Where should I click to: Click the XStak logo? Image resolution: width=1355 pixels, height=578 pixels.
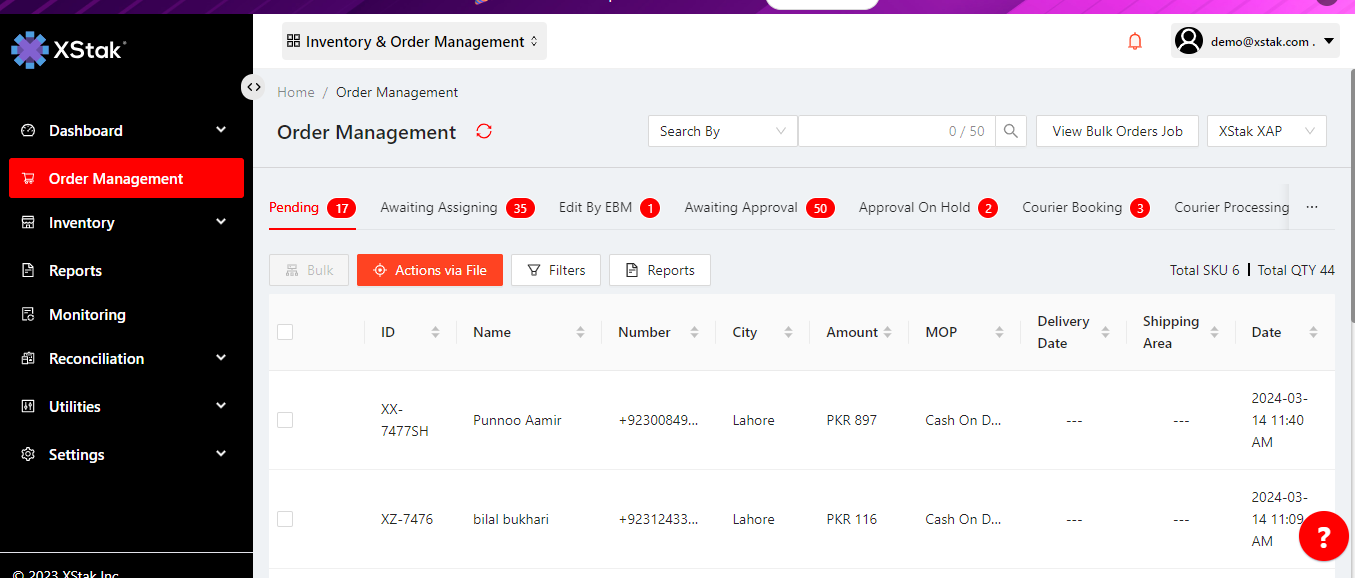click(x=68, y=49)
